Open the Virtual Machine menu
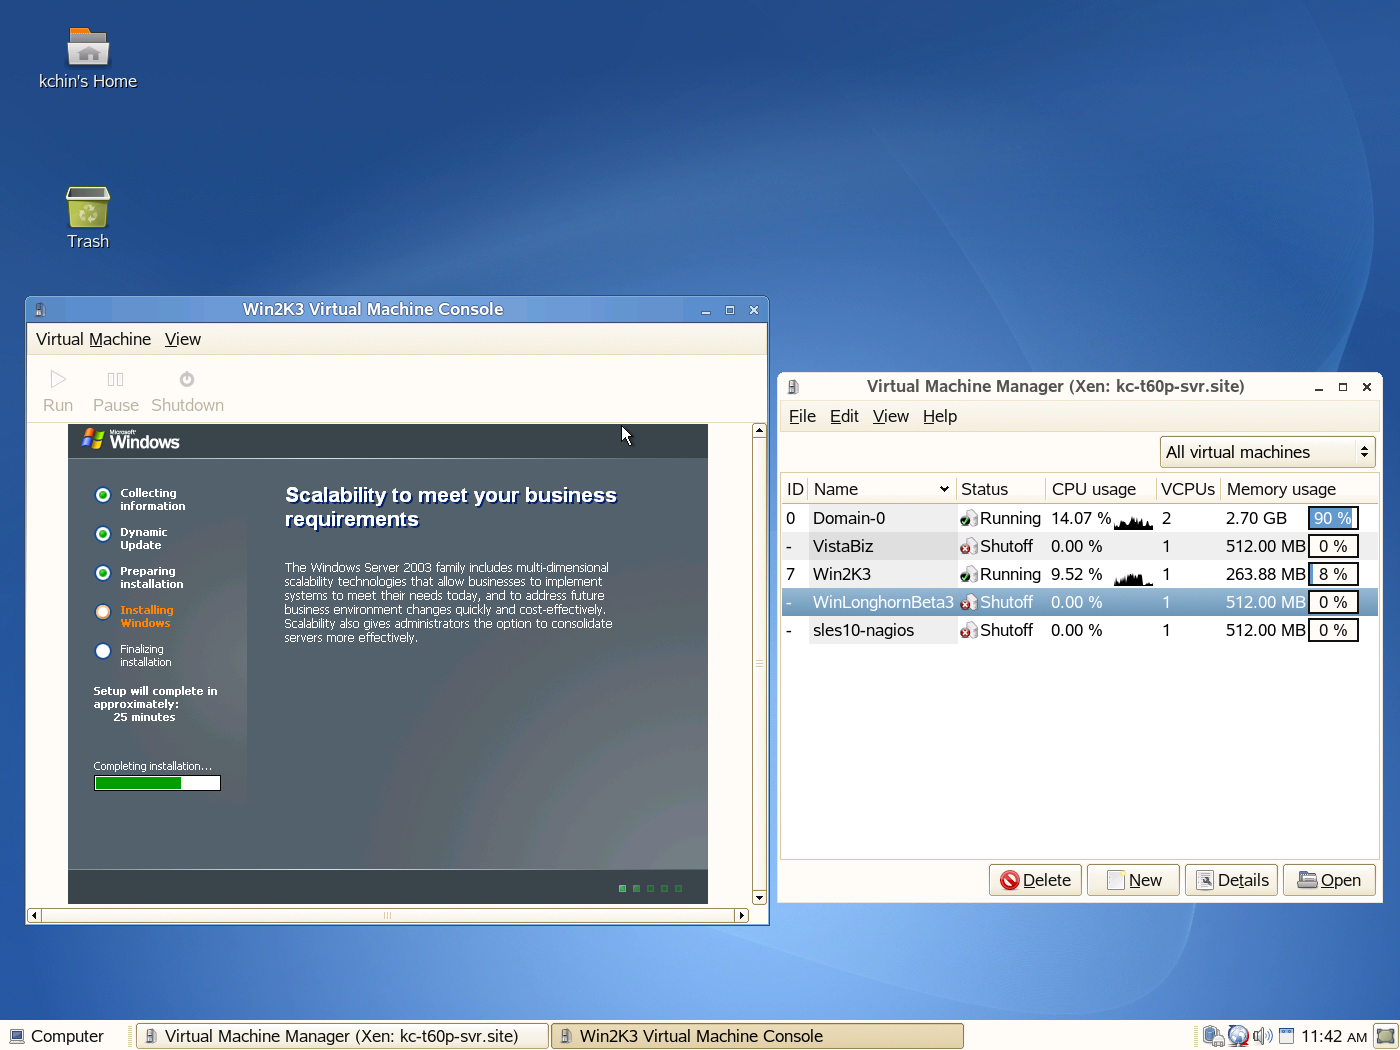This screenshot has width=1400, height=1050. 92,339
